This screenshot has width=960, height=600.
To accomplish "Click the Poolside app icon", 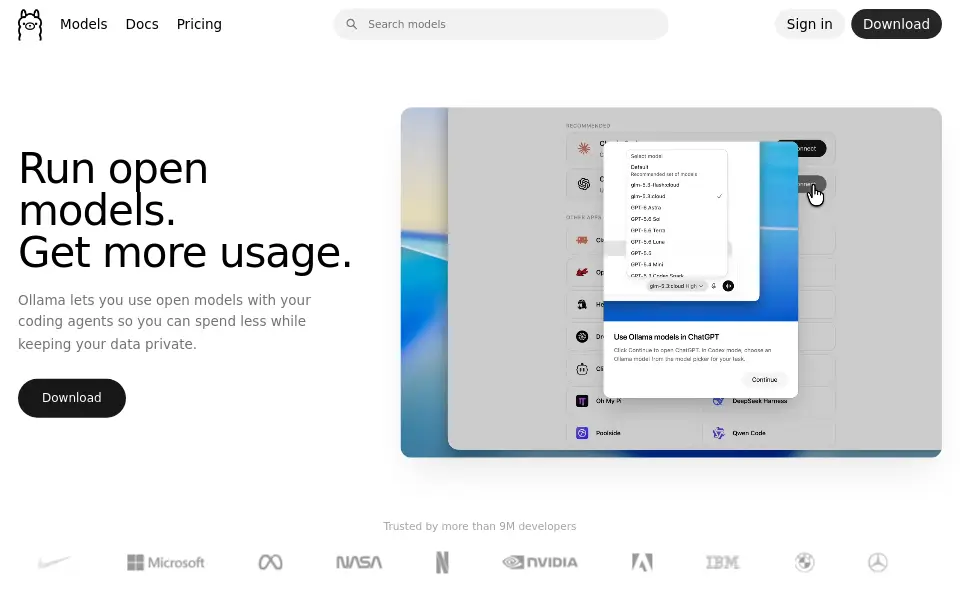I will tap(582, 433).
